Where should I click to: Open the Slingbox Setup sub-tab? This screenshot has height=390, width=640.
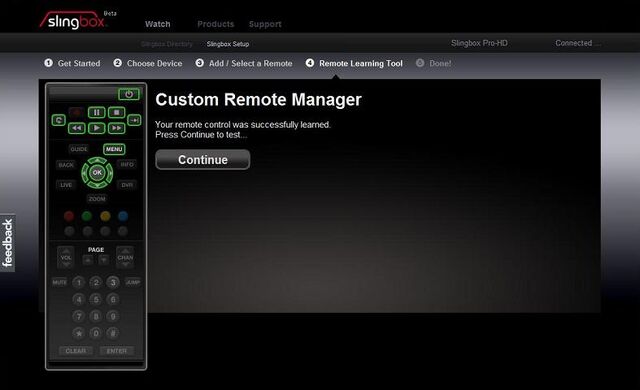click(x=228, y=44)
